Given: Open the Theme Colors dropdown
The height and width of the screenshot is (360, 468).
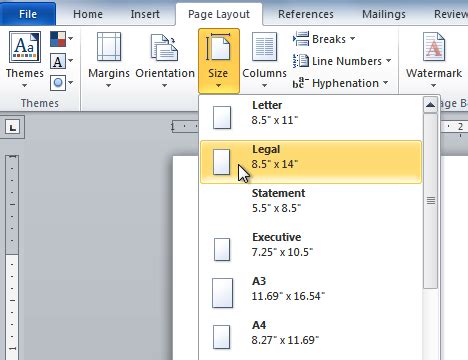Looking at the screenshot, I should click(61, 39).
